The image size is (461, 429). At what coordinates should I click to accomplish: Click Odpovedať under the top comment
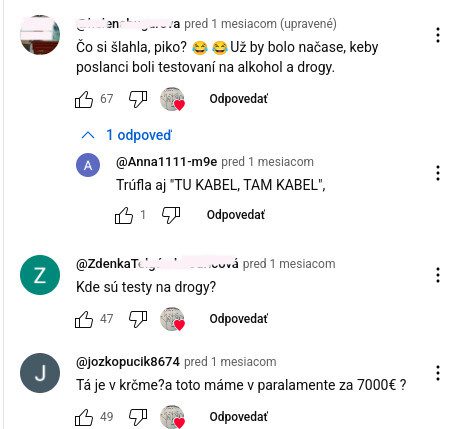point(239,99)
